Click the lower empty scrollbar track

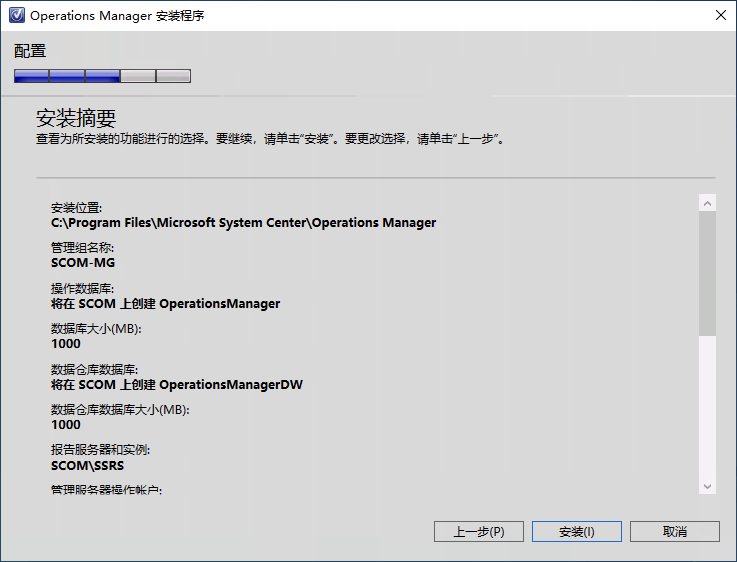tap(707, 407)
